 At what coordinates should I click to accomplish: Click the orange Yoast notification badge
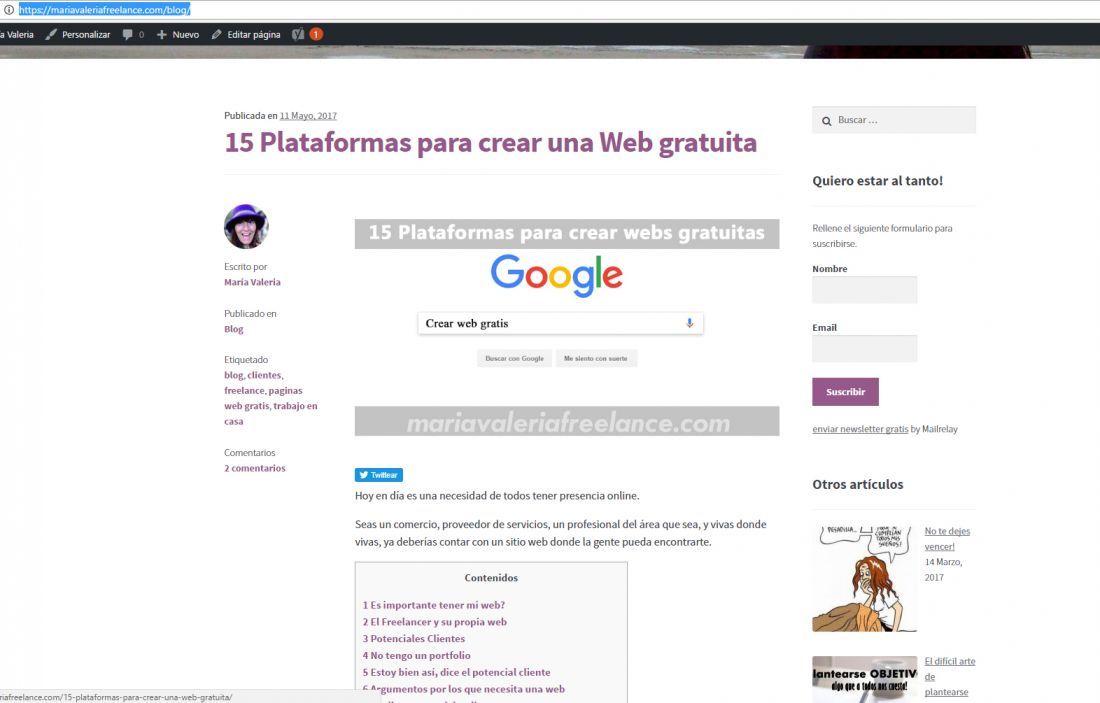tap(316, 34)
